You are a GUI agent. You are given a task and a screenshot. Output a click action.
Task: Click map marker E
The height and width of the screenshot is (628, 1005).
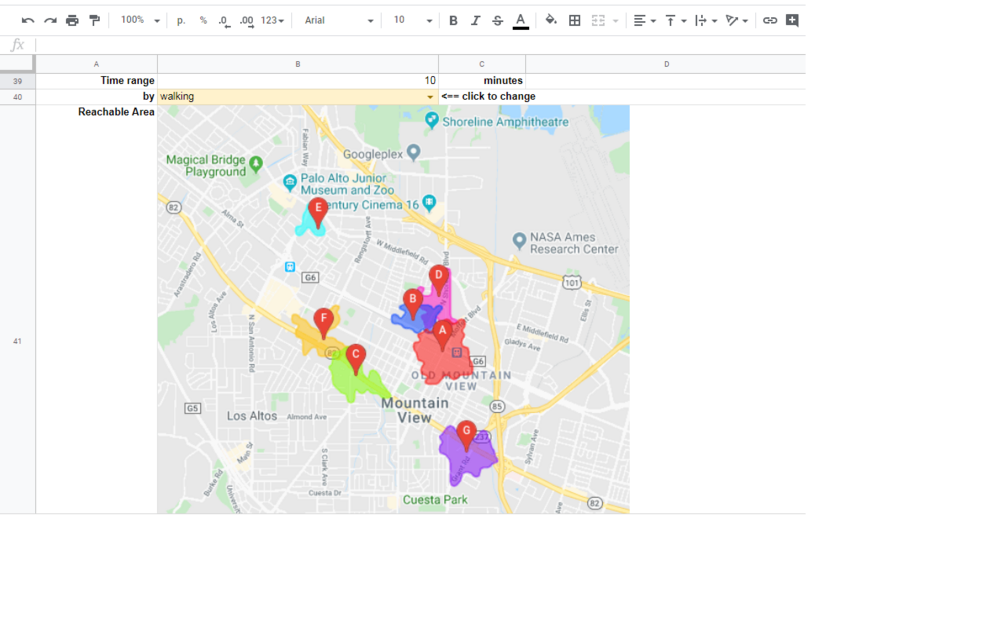(318, 211)
